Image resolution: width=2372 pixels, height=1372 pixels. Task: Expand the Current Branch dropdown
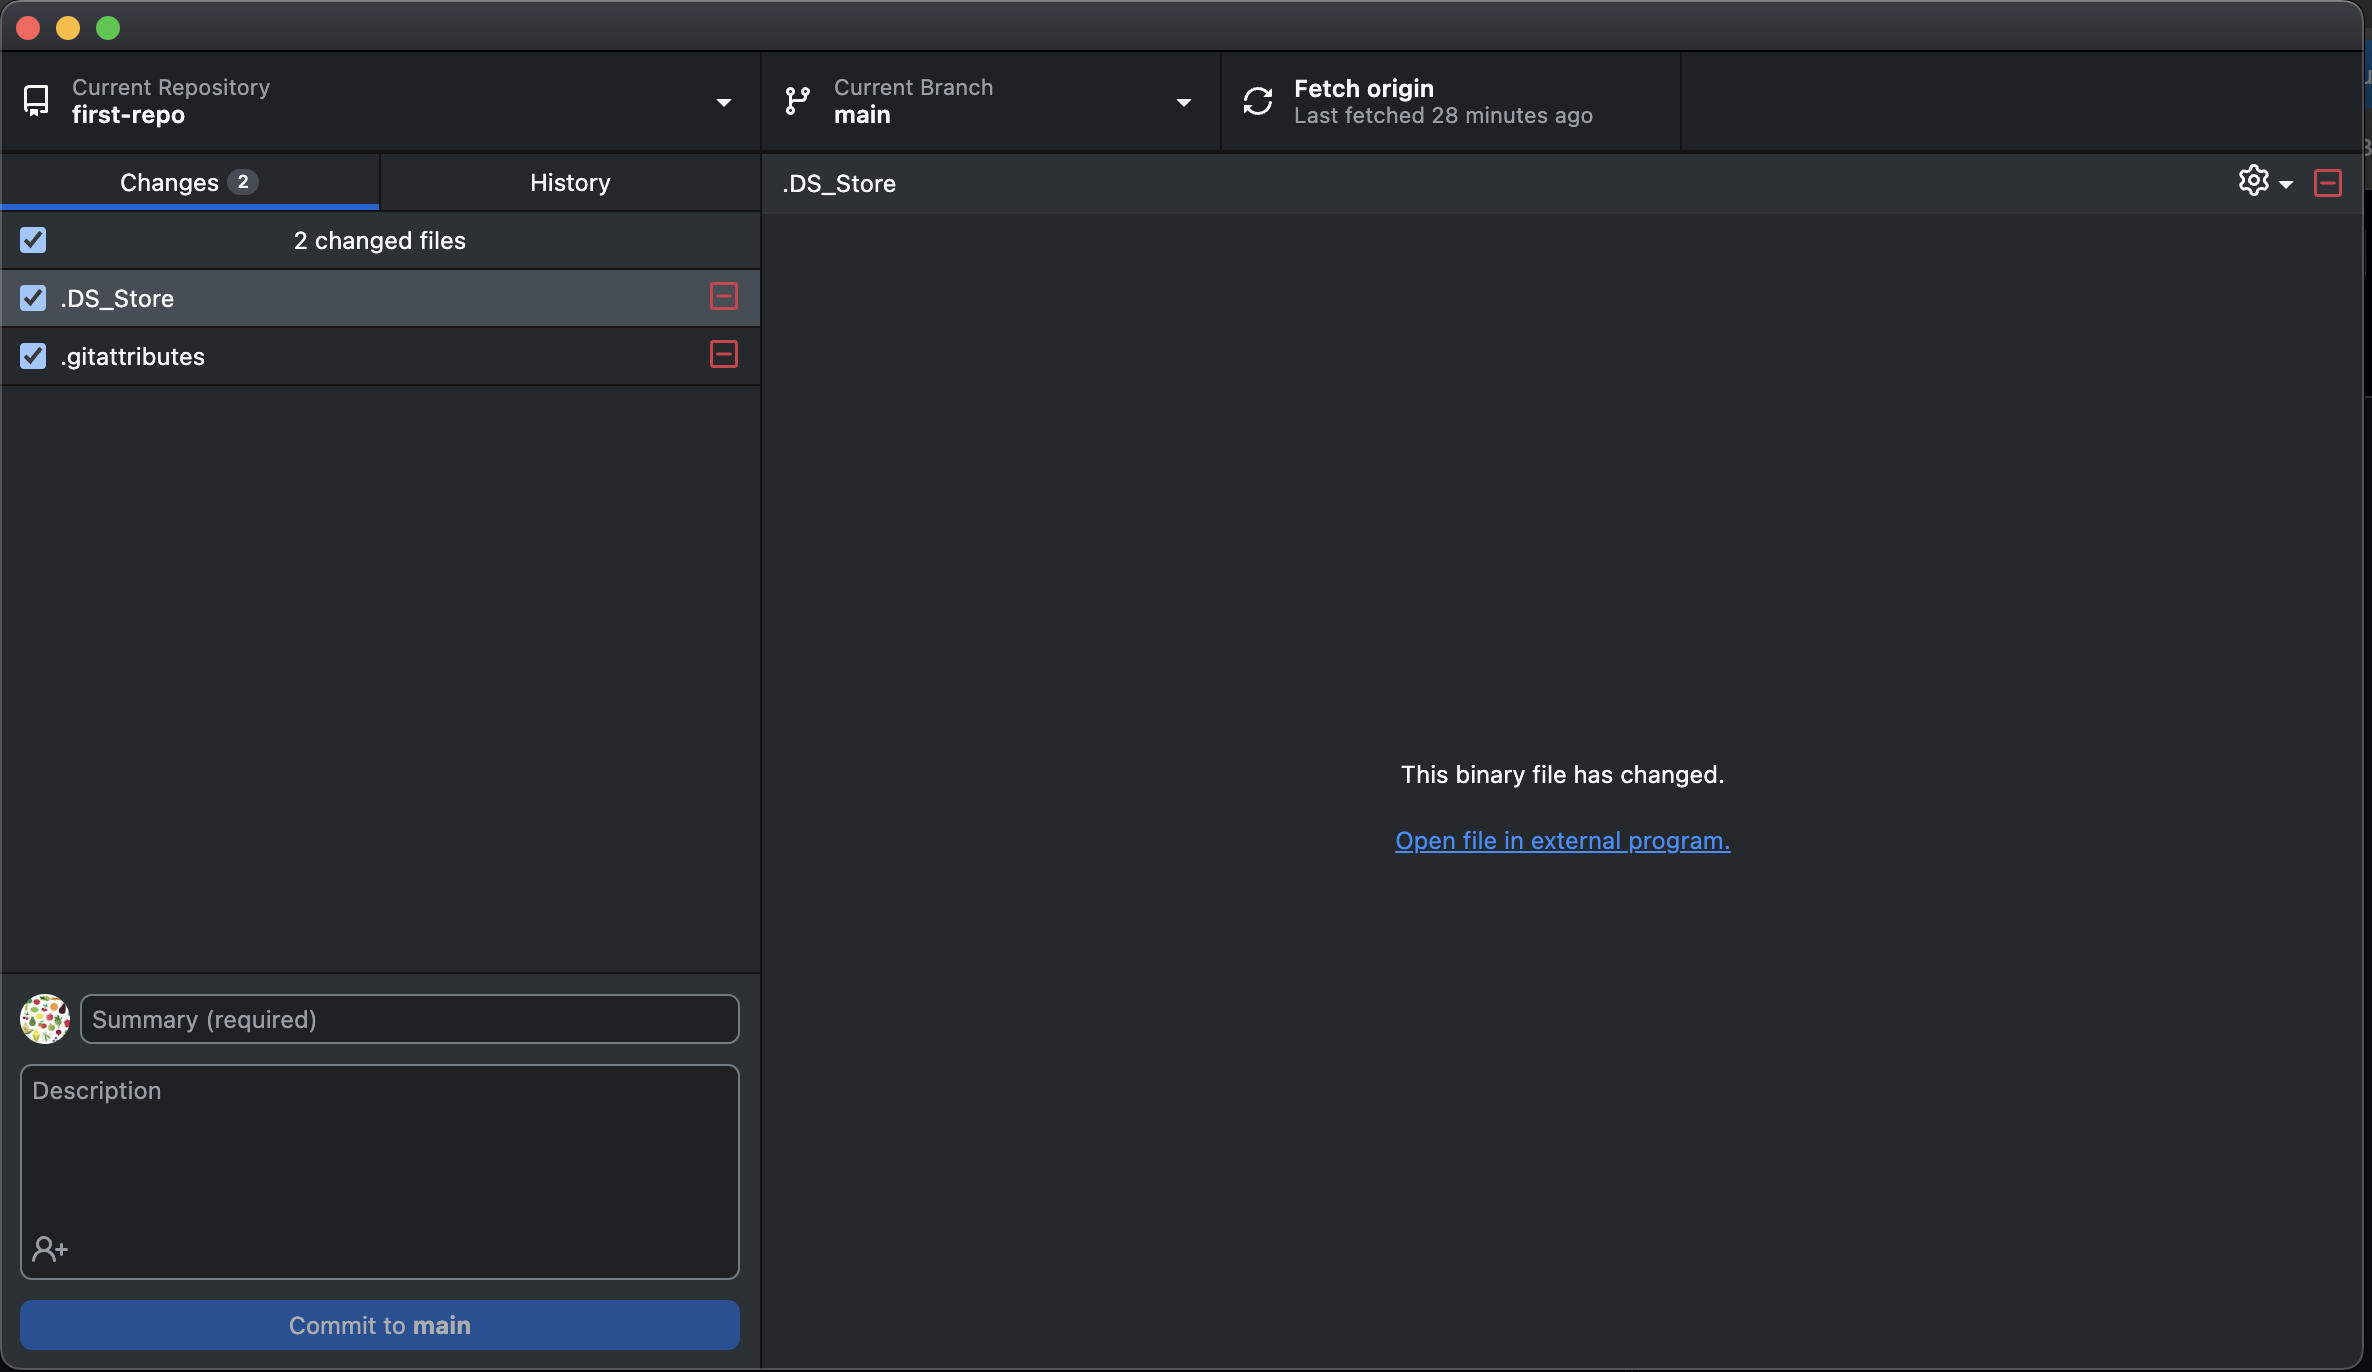pyautogui.click(x=1183, y=102)
